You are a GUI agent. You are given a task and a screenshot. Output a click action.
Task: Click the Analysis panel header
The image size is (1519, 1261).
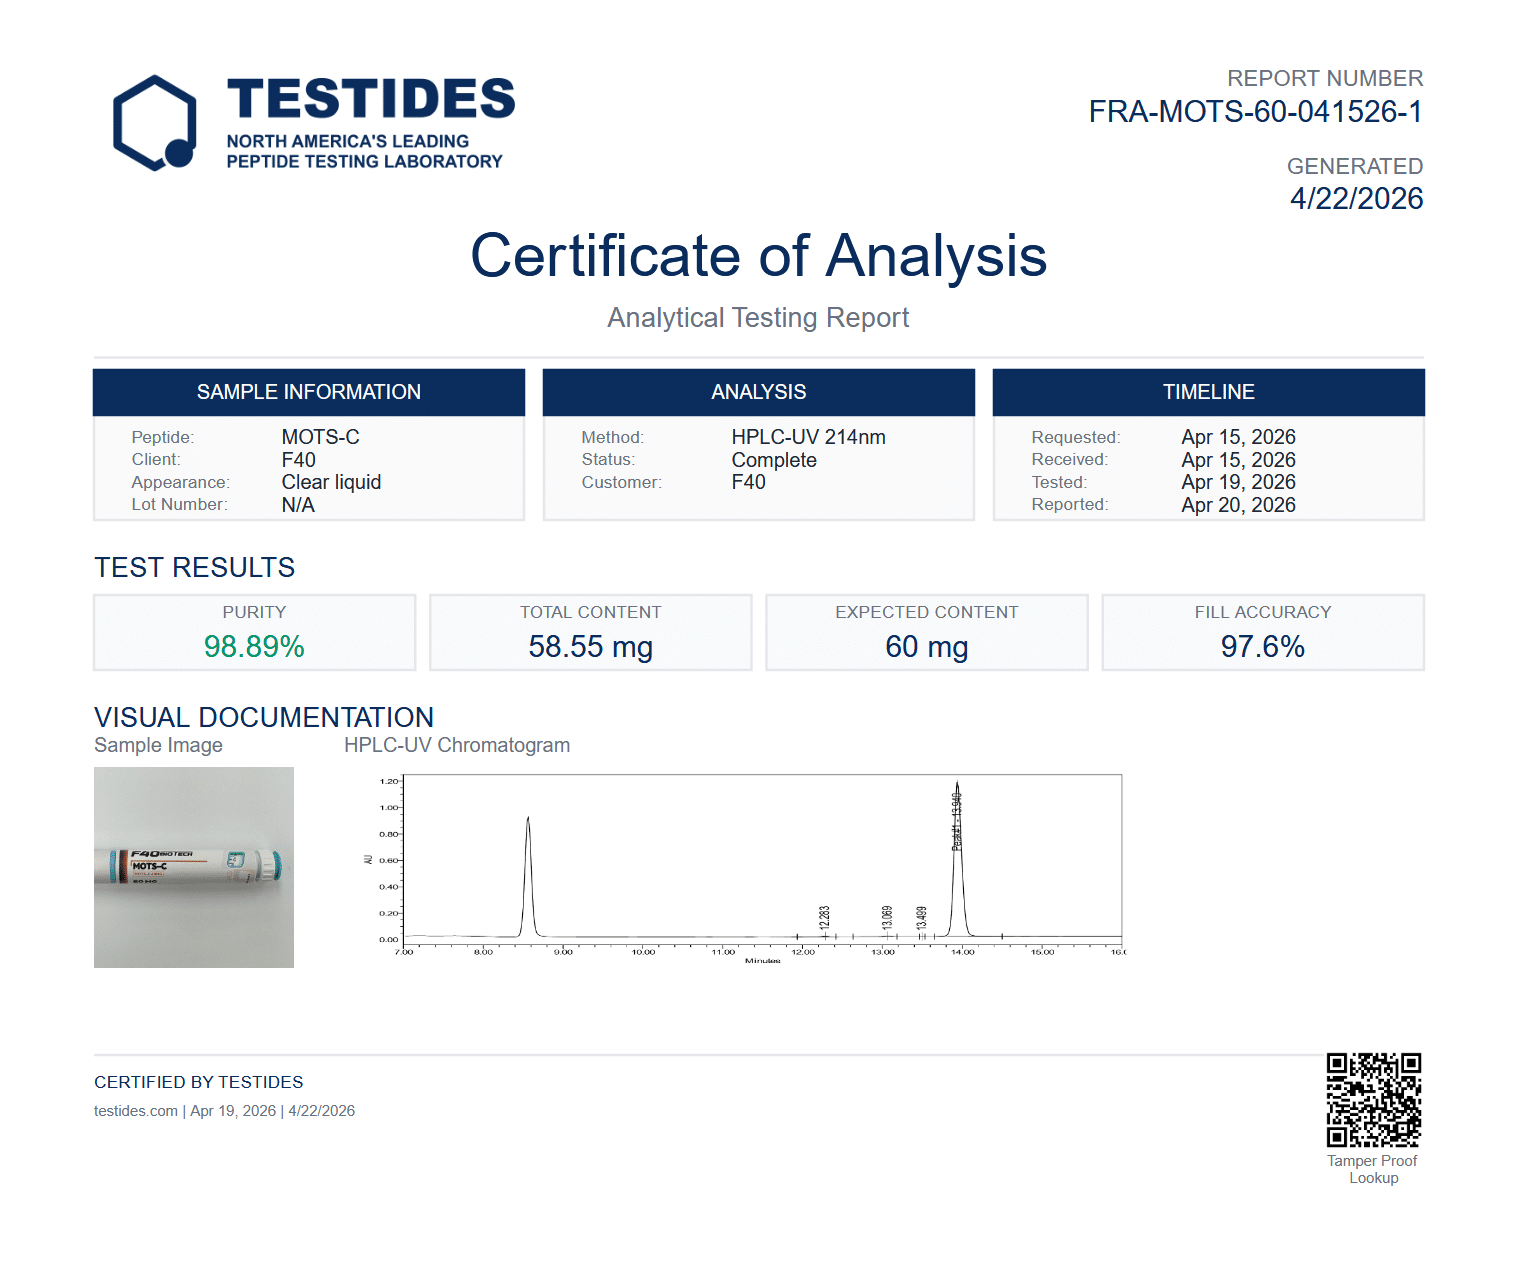pos(758,392)
